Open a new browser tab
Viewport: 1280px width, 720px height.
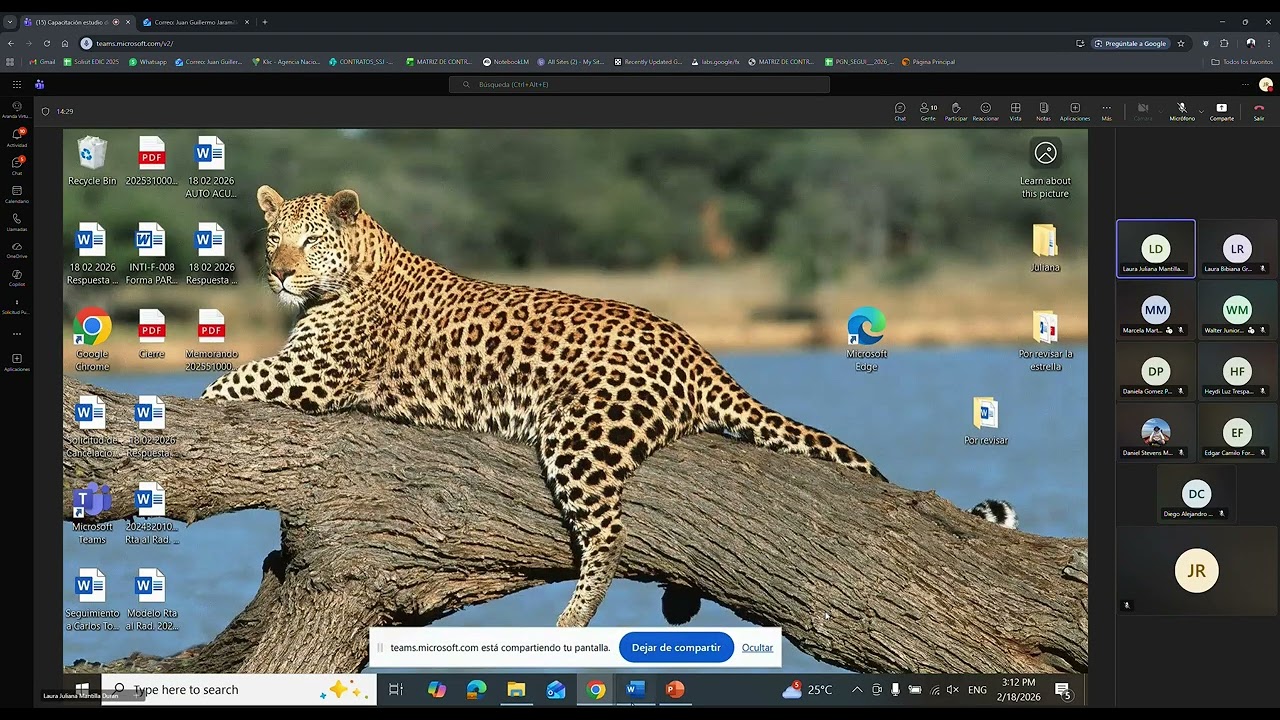tap(265, 22)
